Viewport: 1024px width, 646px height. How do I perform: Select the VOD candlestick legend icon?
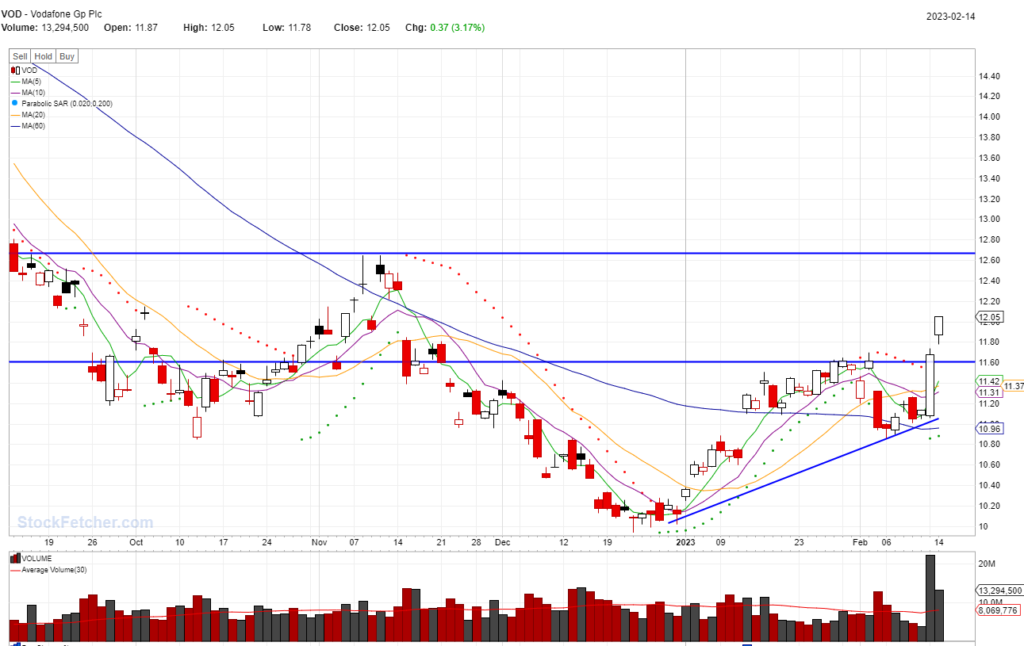[16, 70]
